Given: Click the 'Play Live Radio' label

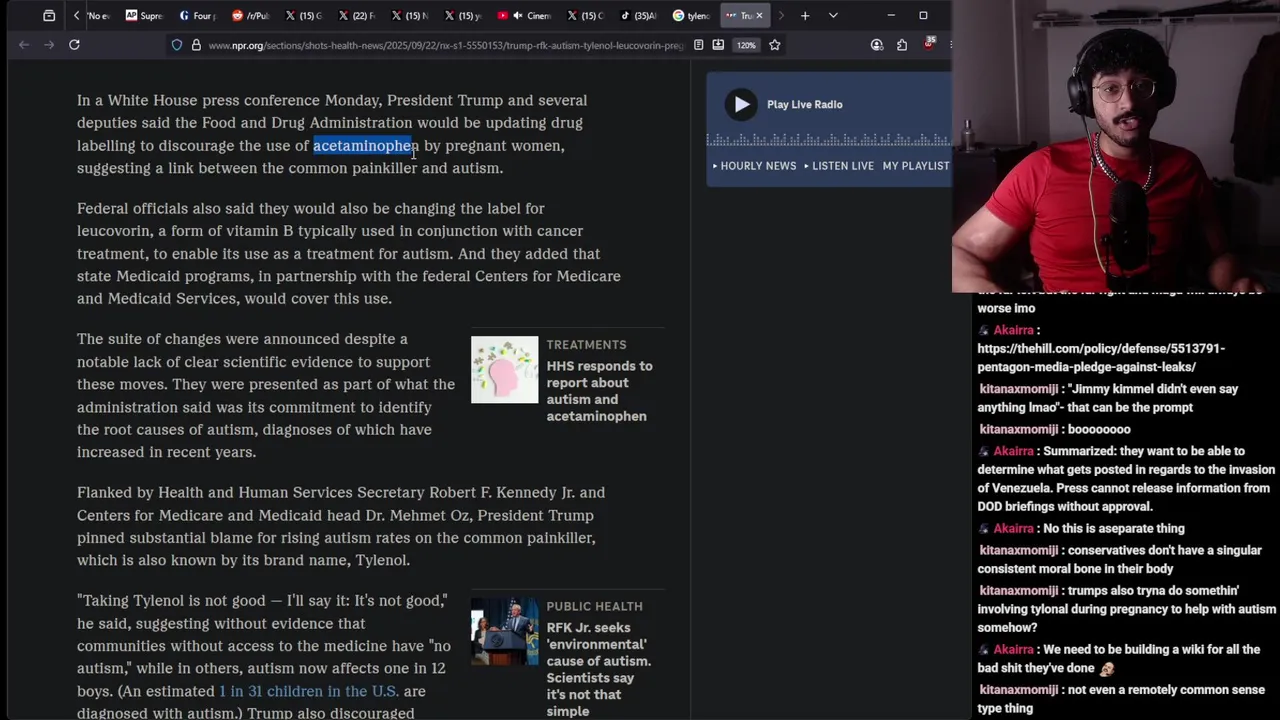Looking at the screenshot, I should [x=804, y=104].
